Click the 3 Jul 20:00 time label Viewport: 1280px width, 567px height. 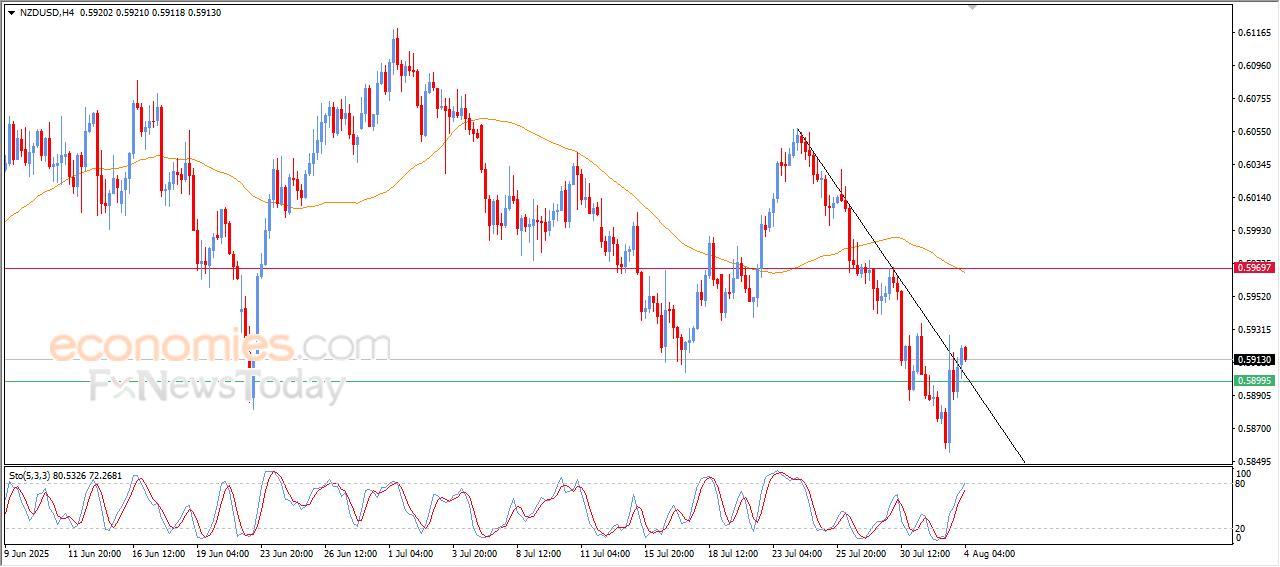[475, 552]
